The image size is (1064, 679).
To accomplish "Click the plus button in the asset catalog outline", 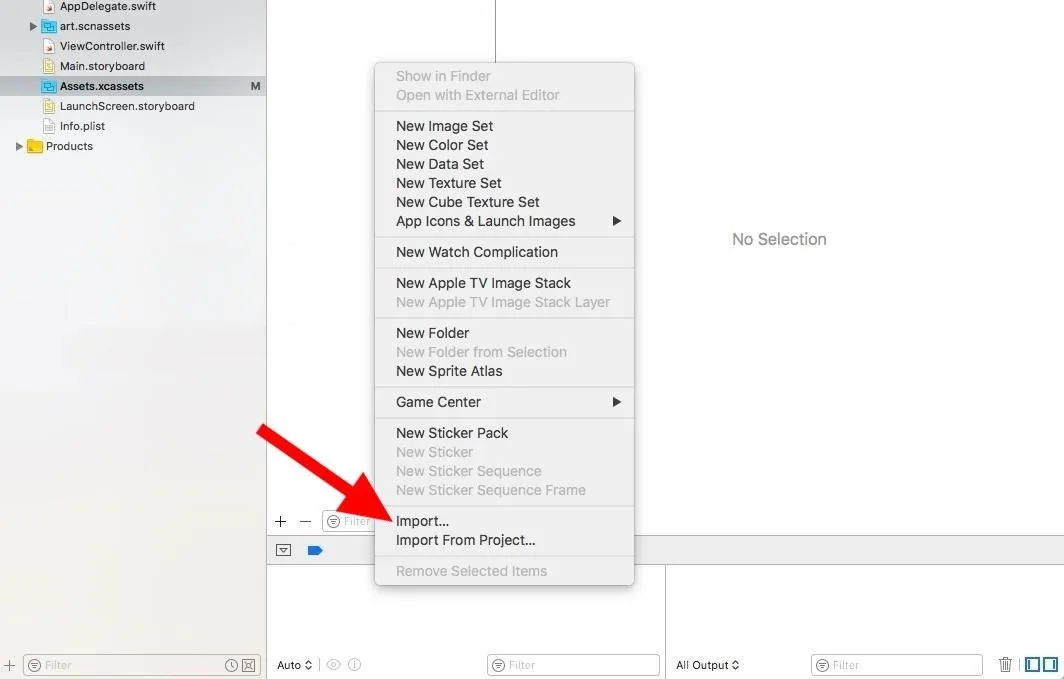I will click(x=280, y=522).
